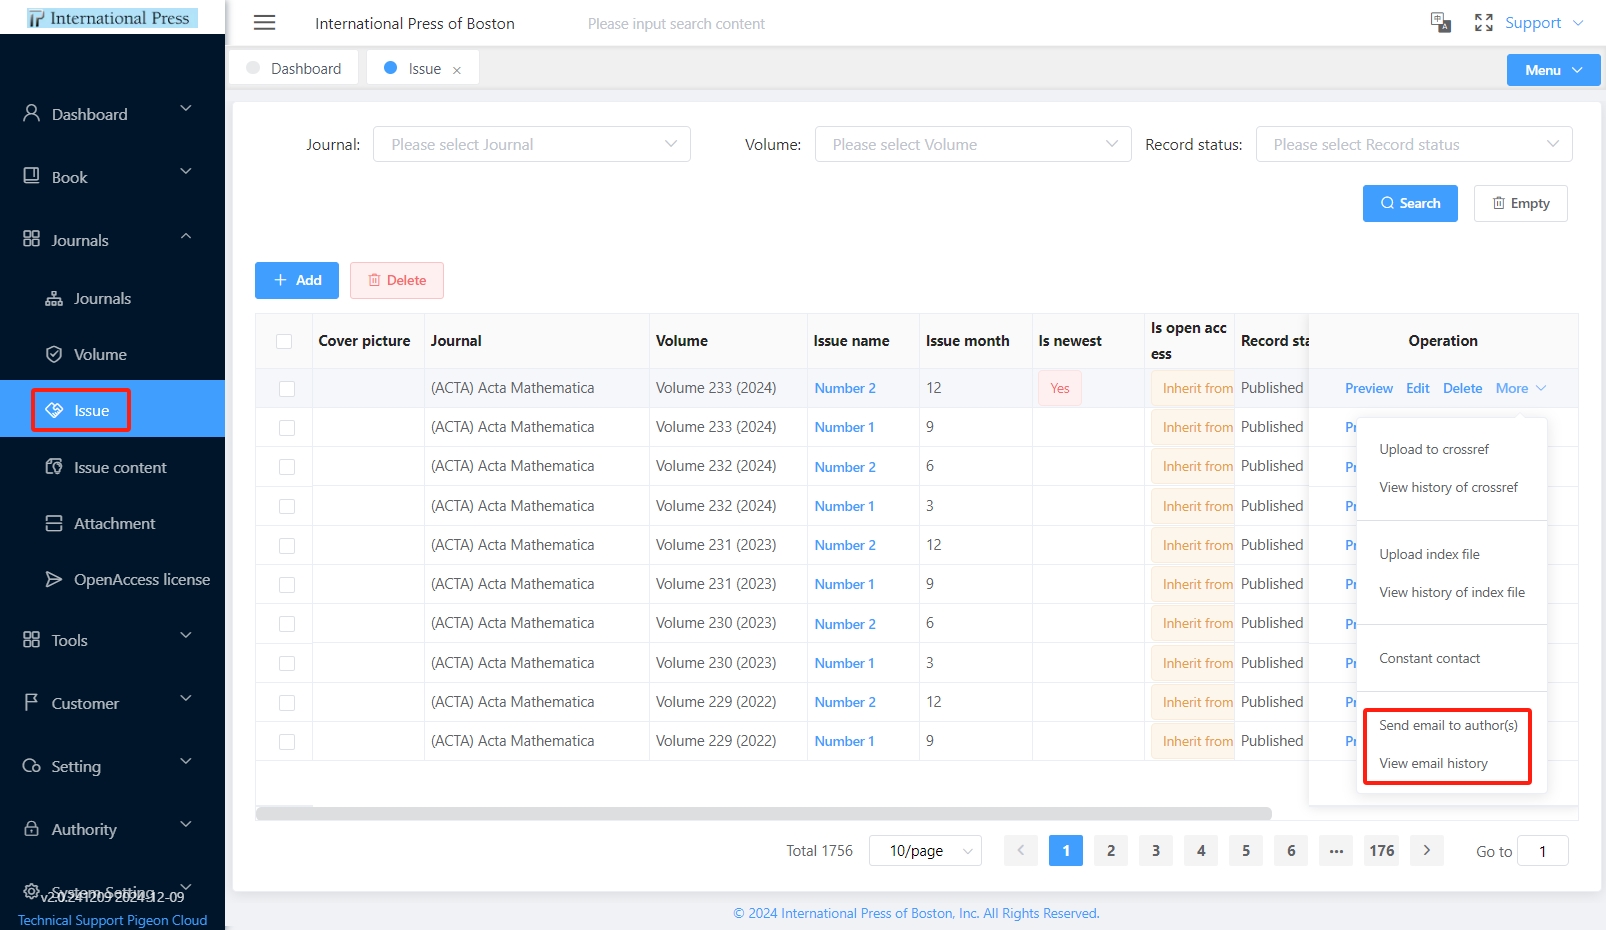The width and height of the screenshot is (1606, 930).
Task: Click the translate language icon in header
Action: pos(1441,22)
